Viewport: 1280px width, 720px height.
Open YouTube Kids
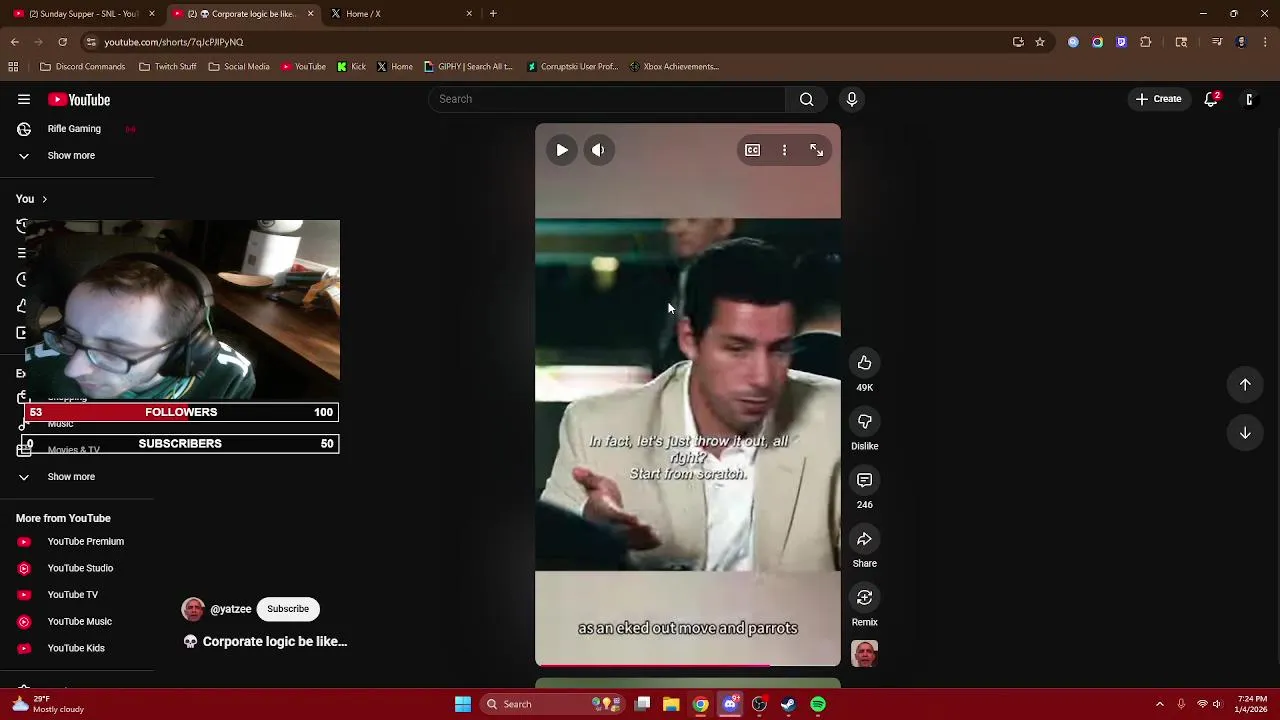pos(78,648)
